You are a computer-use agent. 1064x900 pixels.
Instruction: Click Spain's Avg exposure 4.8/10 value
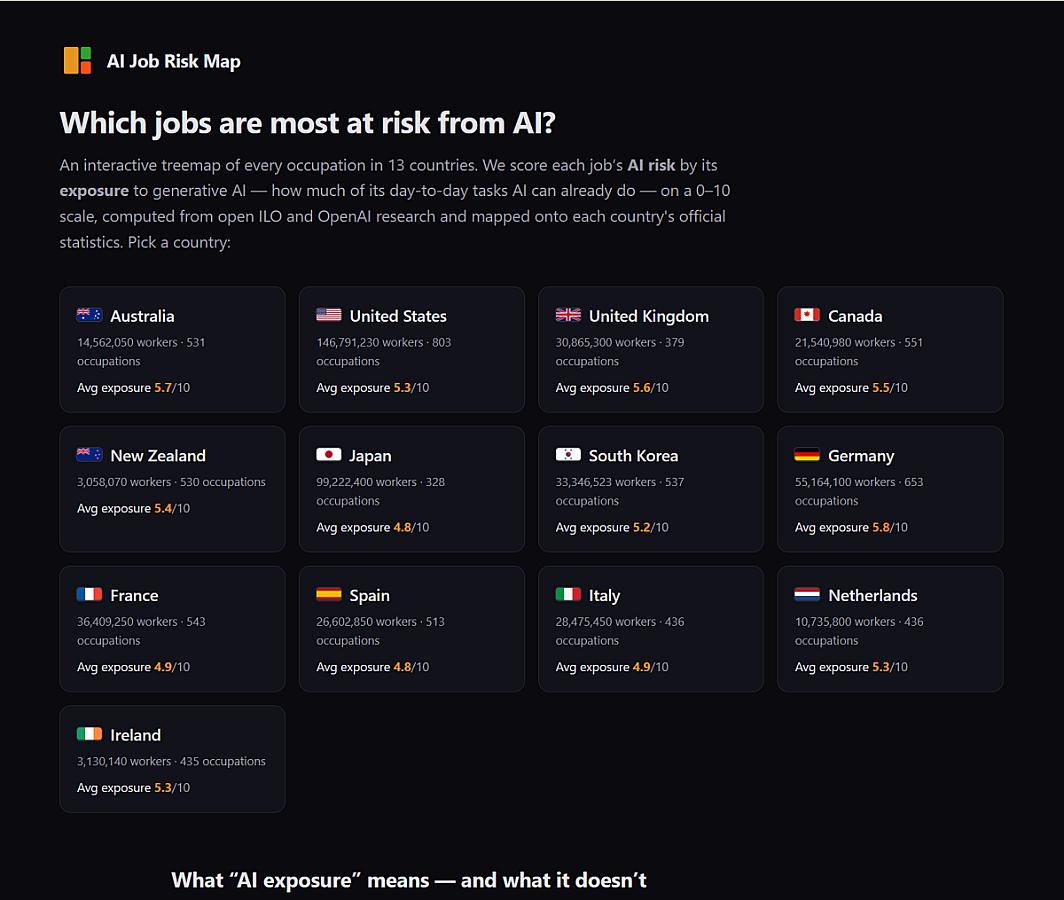(x=373, y=668)
